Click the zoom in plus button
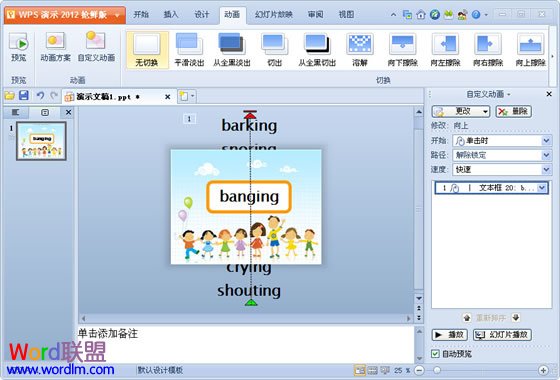Viewport: 560px width, 380px height. click(x=543, y=370)
